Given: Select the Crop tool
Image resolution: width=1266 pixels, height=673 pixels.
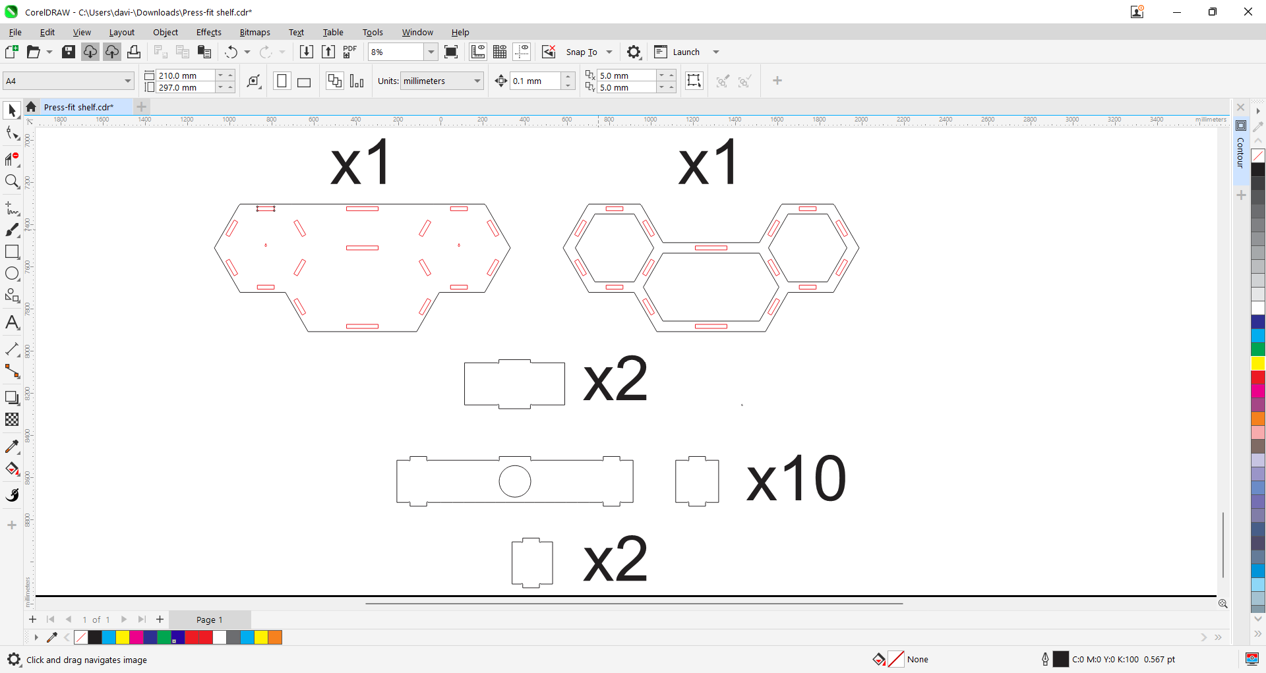Looking at the screenshot, I should click(12, 159).
